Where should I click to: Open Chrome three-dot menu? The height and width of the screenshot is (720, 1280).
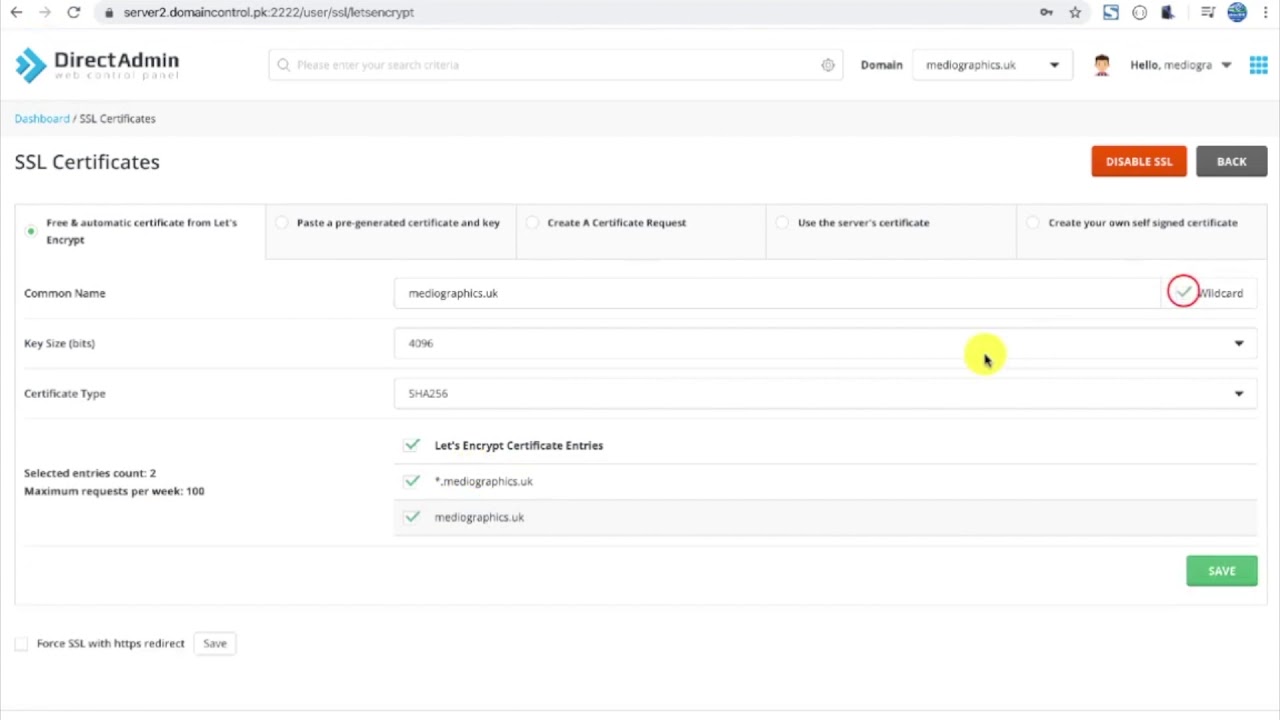1265,12
